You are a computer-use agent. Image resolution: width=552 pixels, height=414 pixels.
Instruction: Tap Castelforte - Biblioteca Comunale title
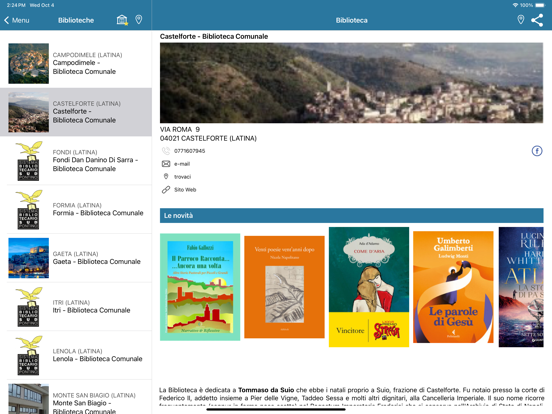point(214,36)
